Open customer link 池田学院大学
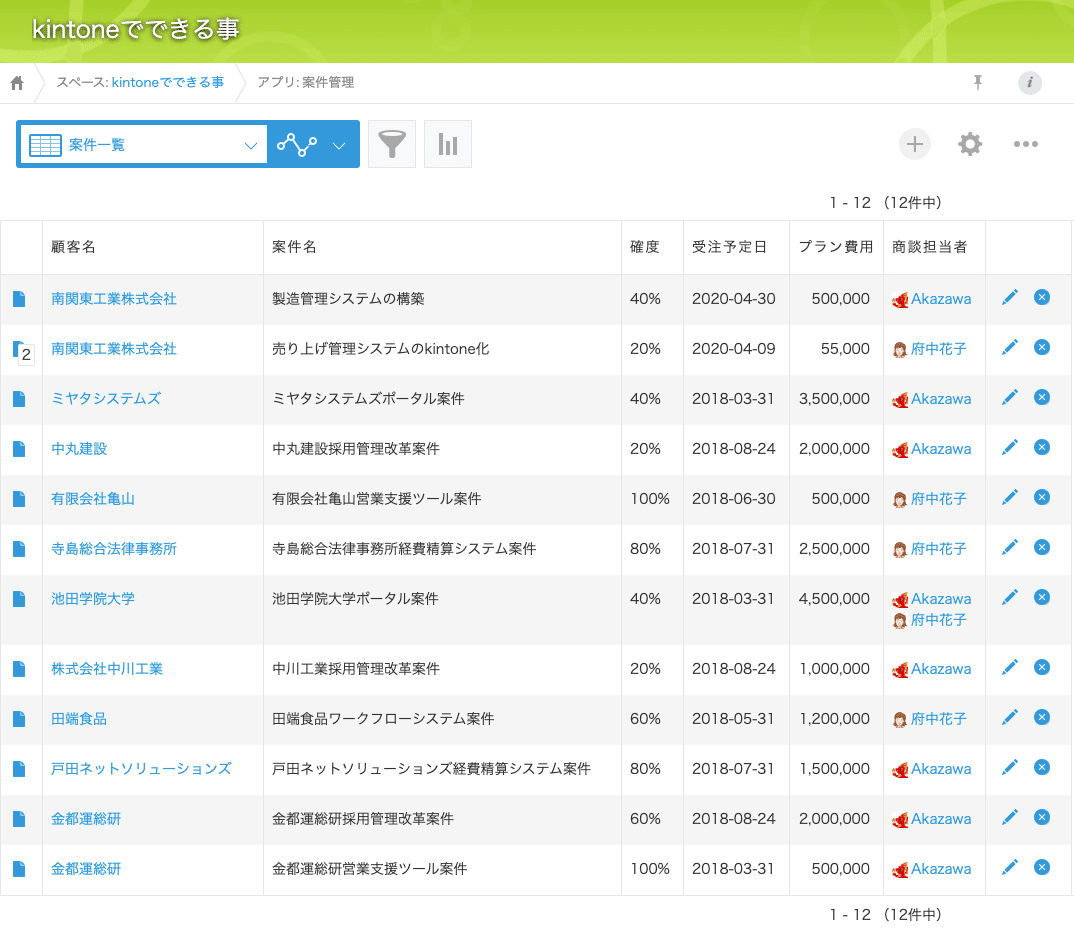Viewport: 1074px width, 930px height. pyautogui.click(x=93, y=599)
